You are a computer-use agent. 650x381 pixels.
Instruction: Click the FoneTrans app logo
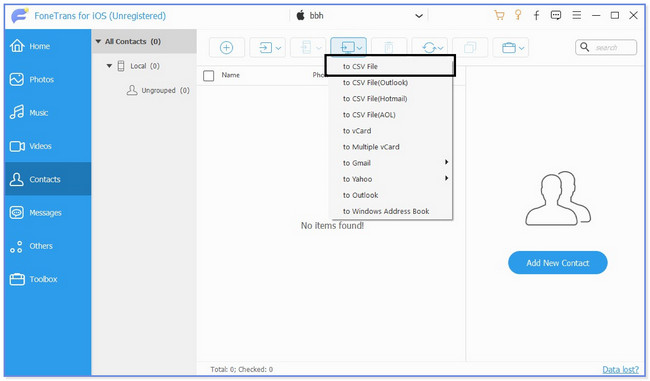pyautogui.click(x=19, y=16)
